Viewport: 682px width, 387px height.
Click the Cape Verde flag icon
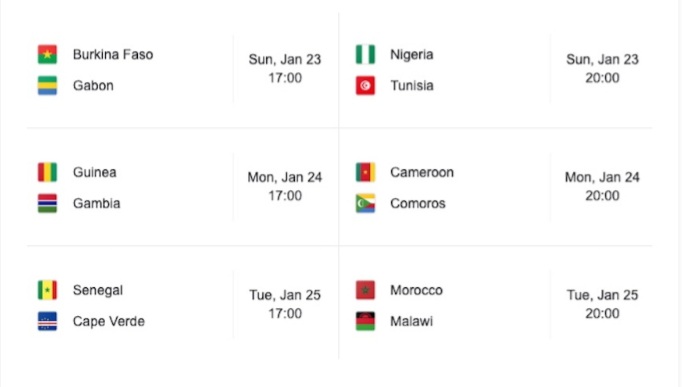point(47,321)
